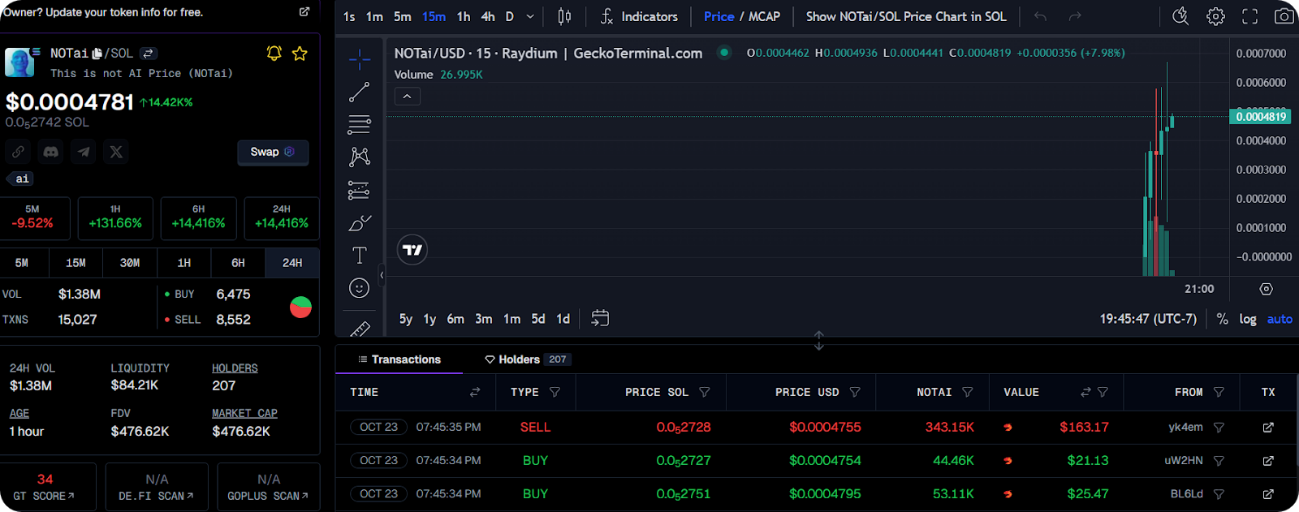
Task: Click the chart axis settings icon
Action: point(1266,289)
